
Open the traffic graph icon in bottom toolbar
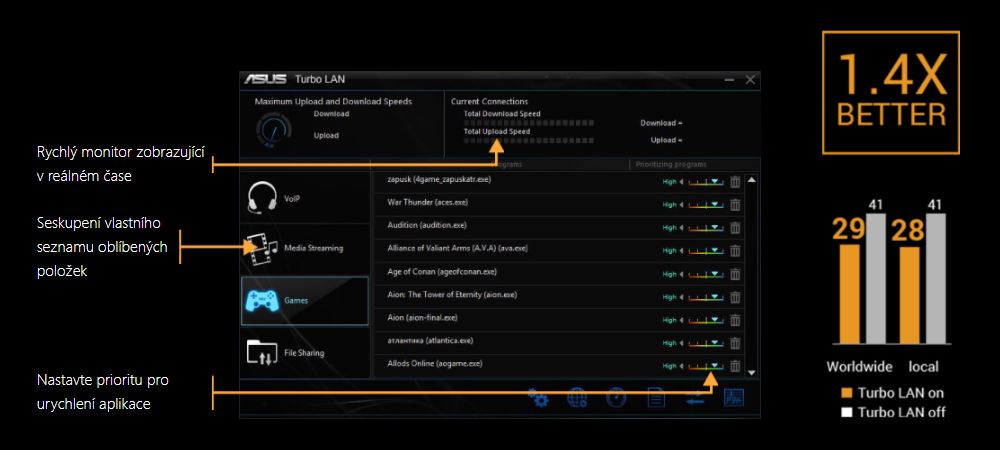pyautogui.click(x=734, y=398)
